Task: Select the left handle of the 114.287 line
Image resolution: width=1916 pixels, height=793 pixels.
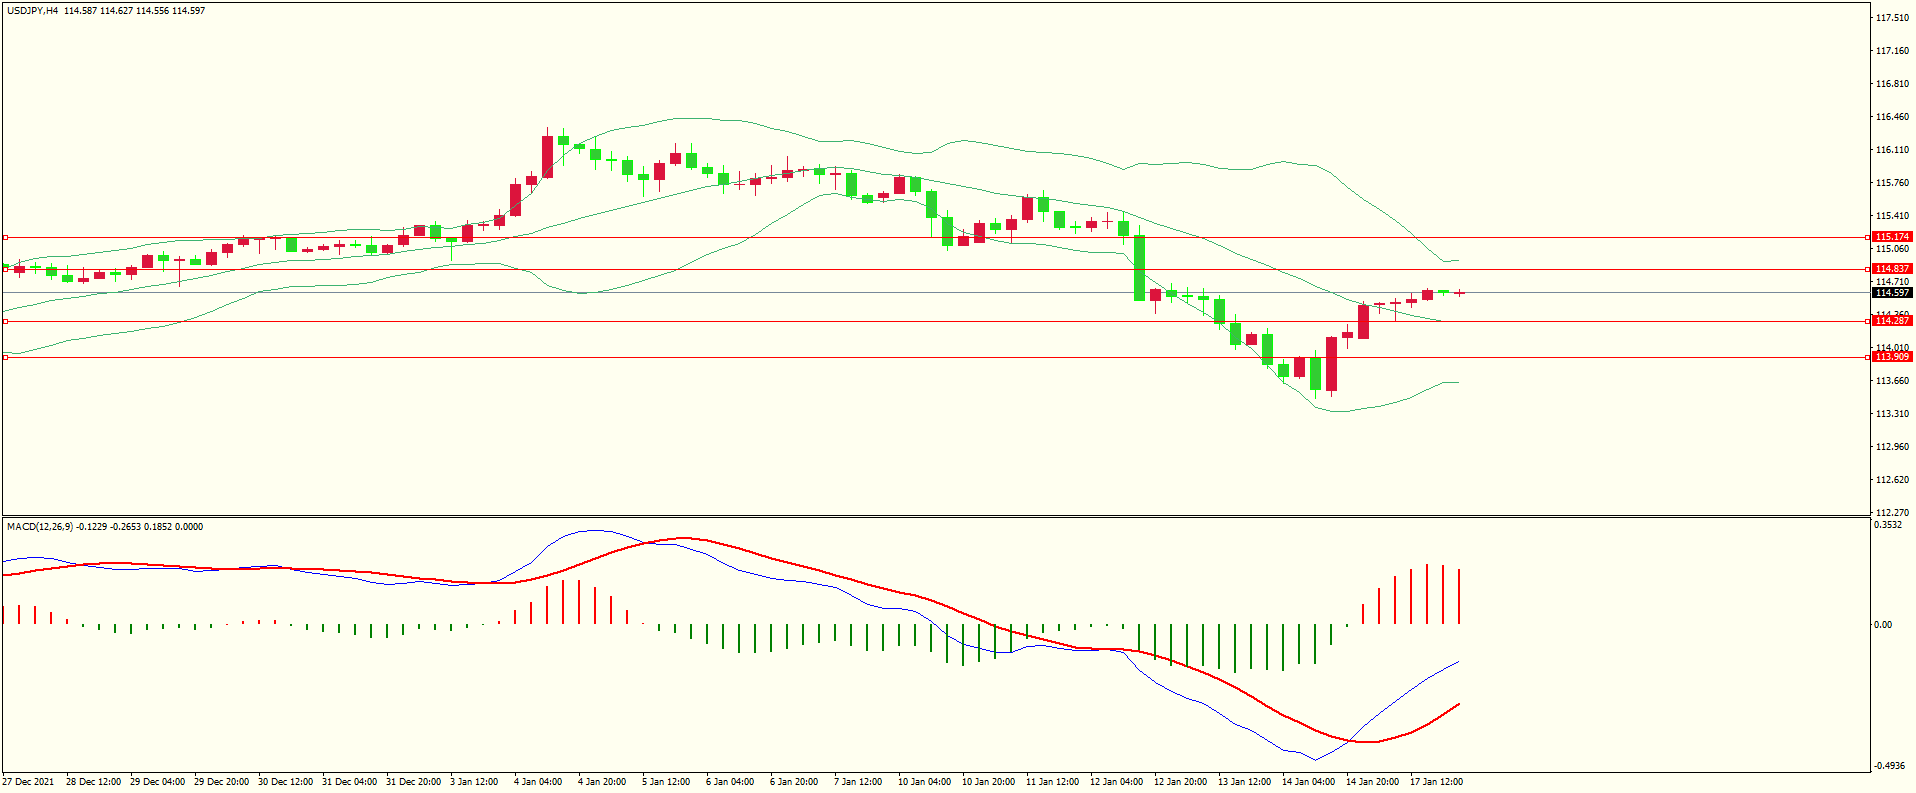Action: point(5,321)
